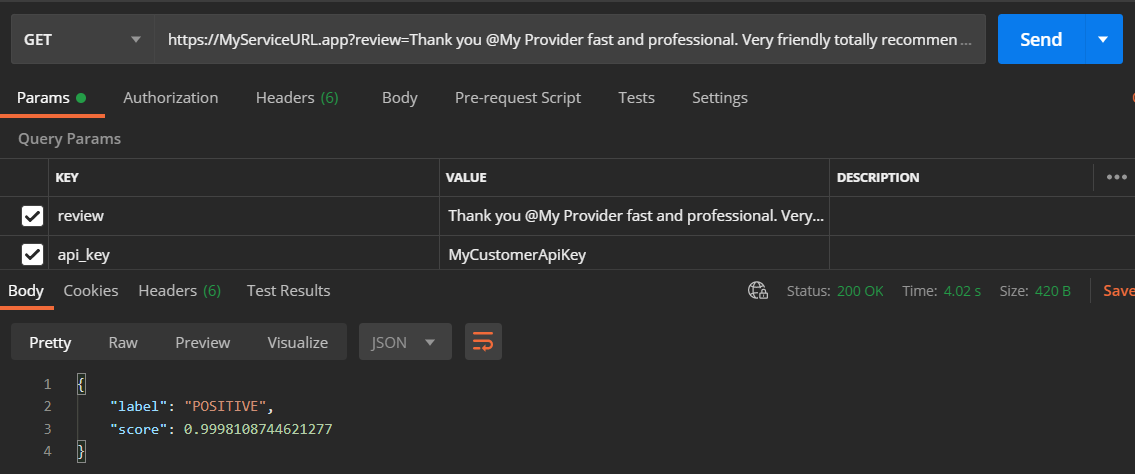
Task: Select the Visualize response view
Action: tap(298, 342)
